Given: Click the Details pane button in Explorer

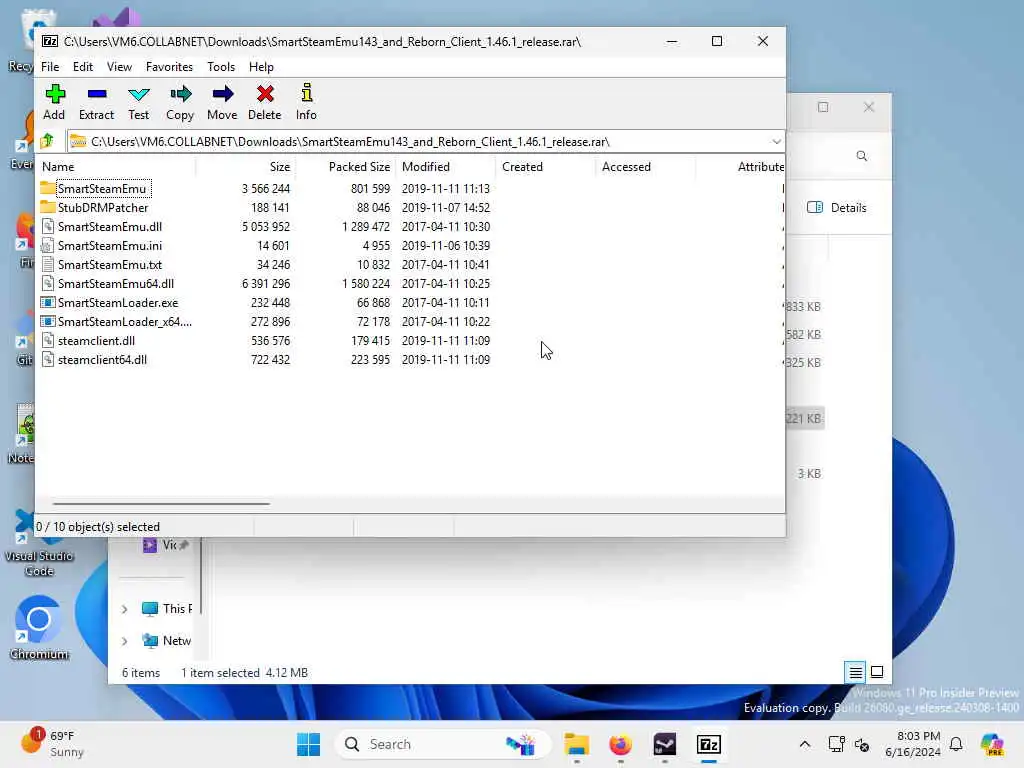Looking at the screenshot, I should pyautogui.click(x=837, y=208).
